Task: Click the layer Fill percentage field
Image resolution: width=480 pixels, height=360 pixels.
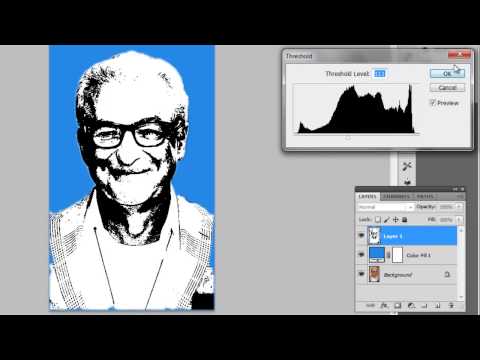Action: pyautogui.click(x=446, y=220)
